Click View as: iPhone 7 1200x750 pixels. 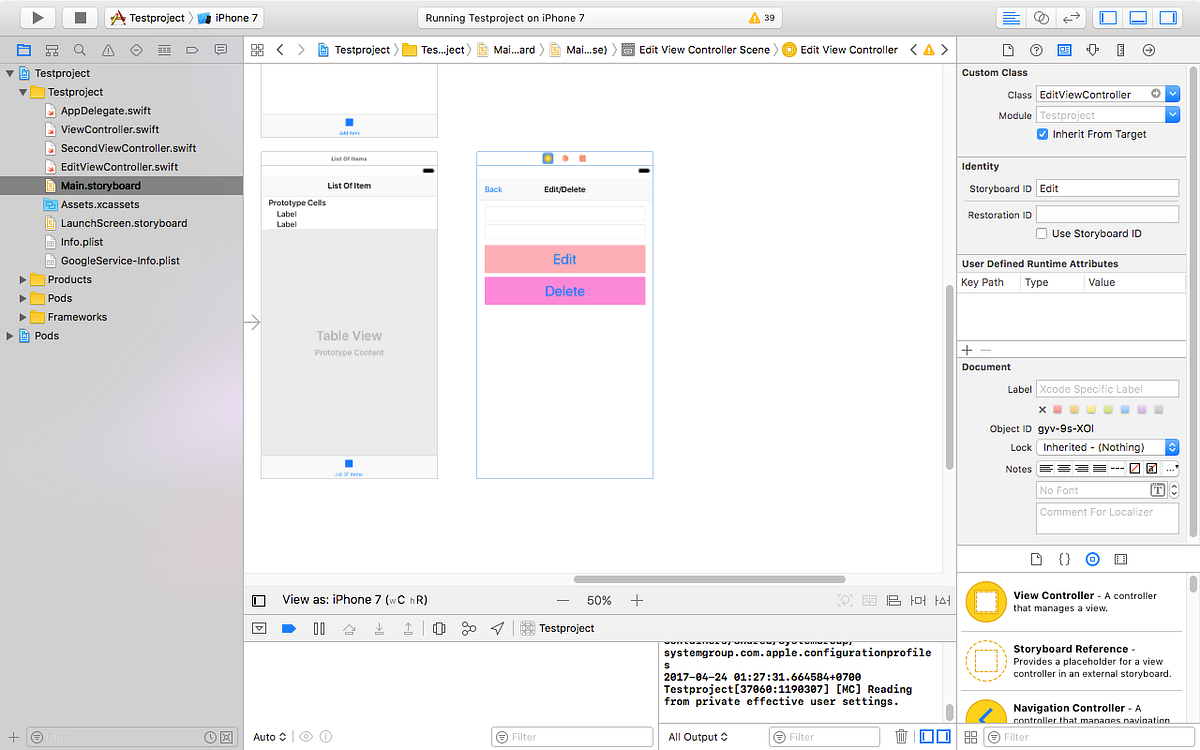330,600
